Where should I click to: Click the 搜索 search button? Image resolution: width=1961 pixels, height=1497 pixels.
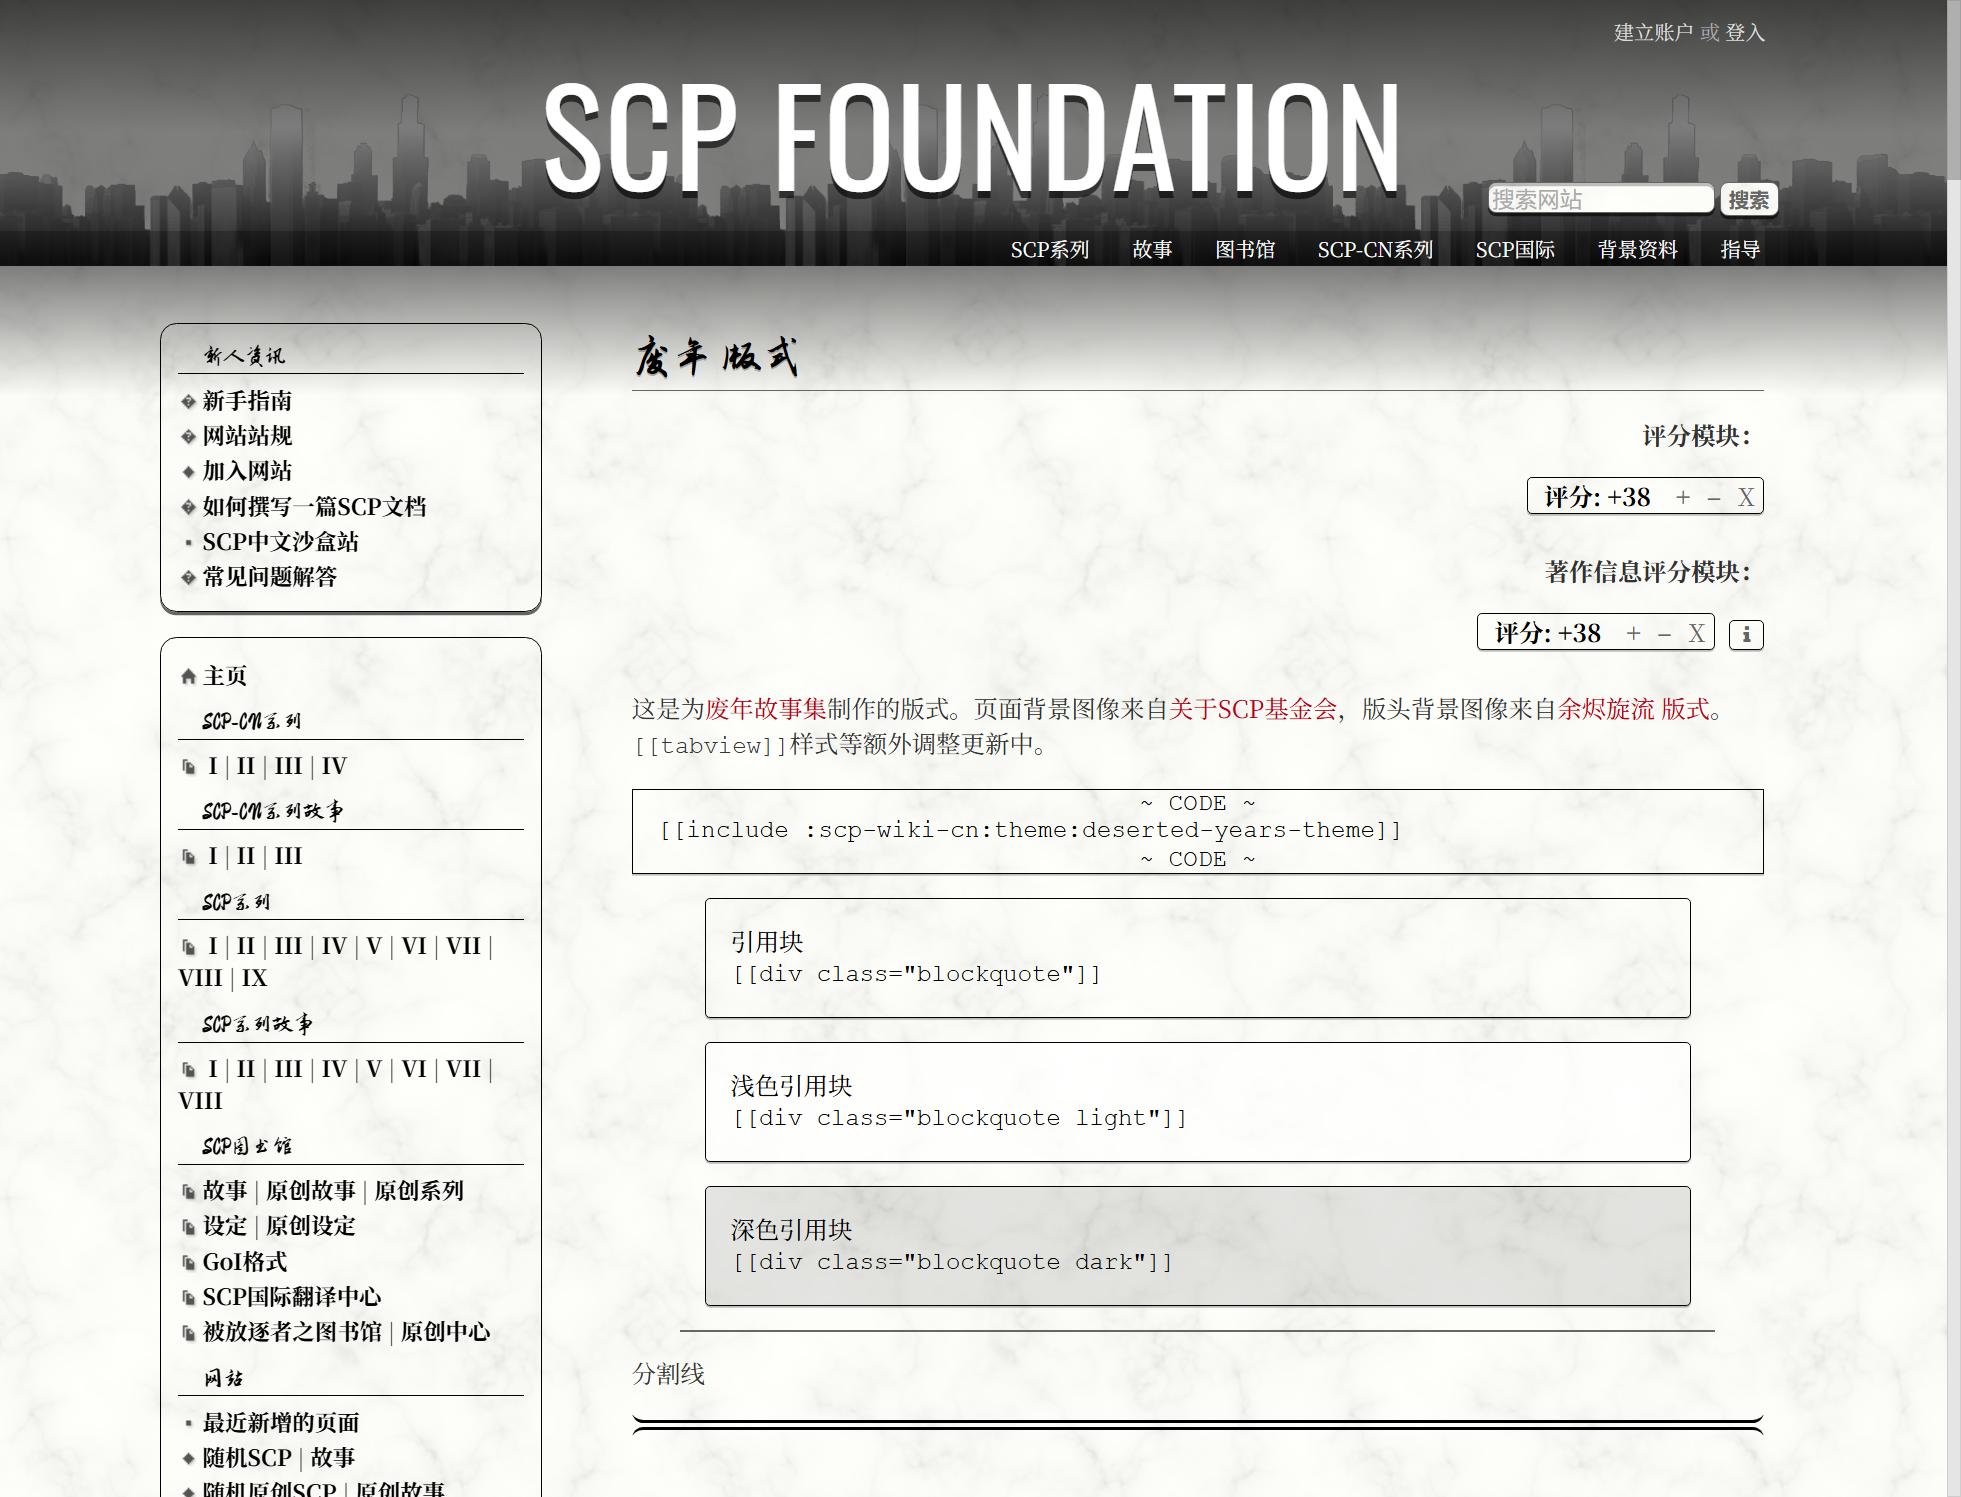pos(1748,200)
